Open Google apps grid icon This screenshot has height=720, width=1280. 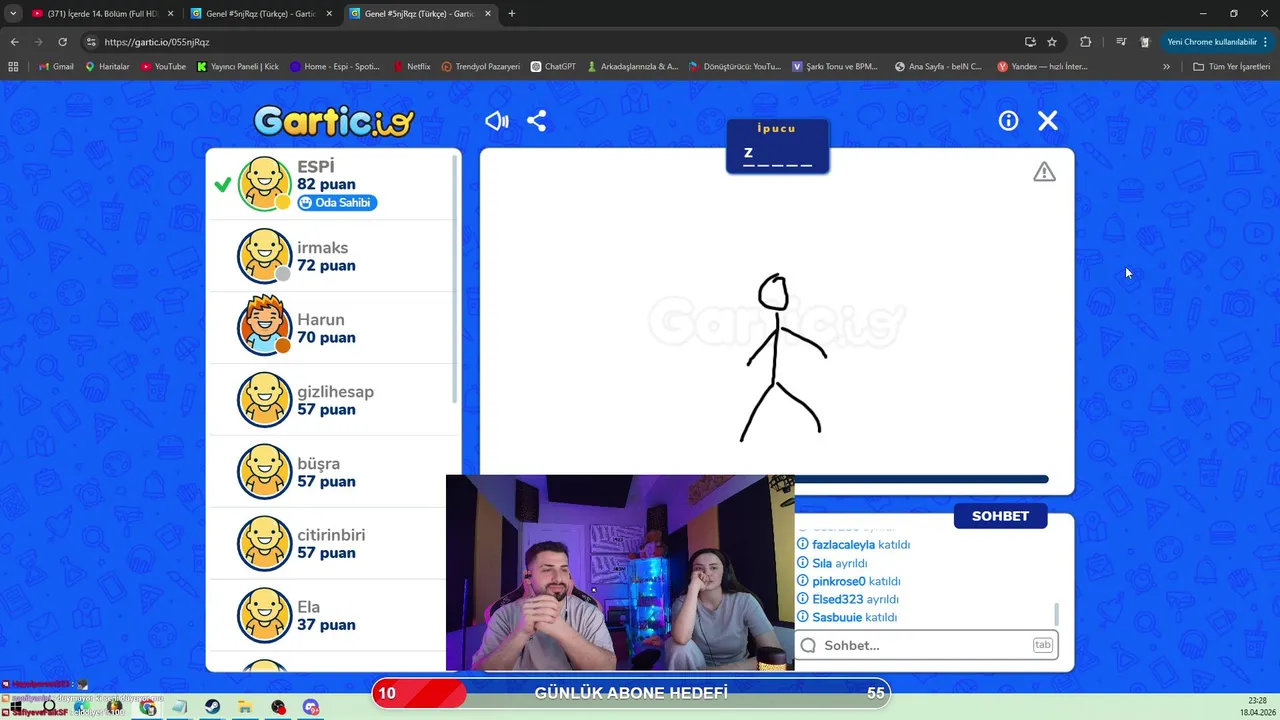[13, 66]
